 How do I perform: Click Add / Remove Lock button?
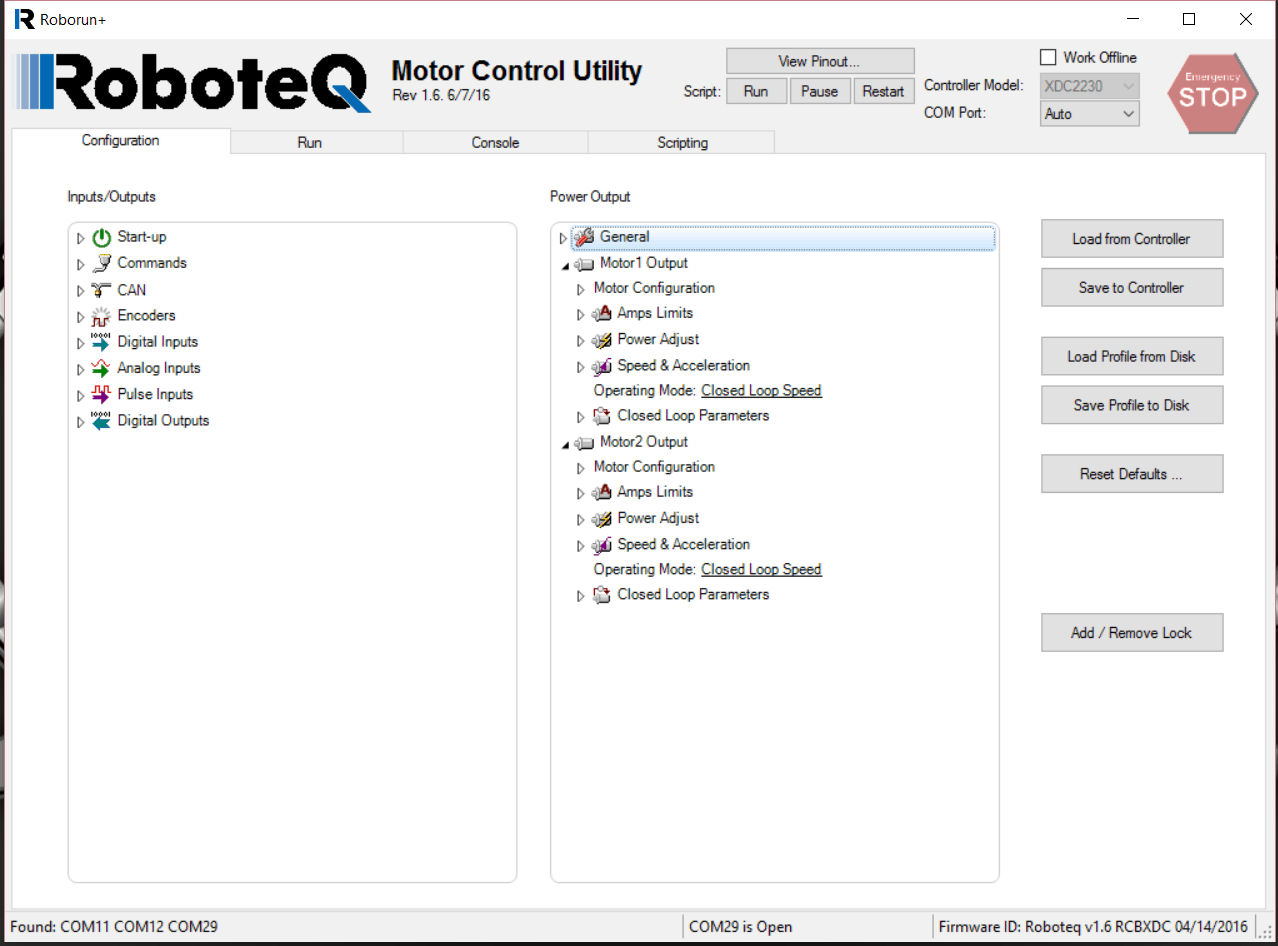tap(1132, 633)
